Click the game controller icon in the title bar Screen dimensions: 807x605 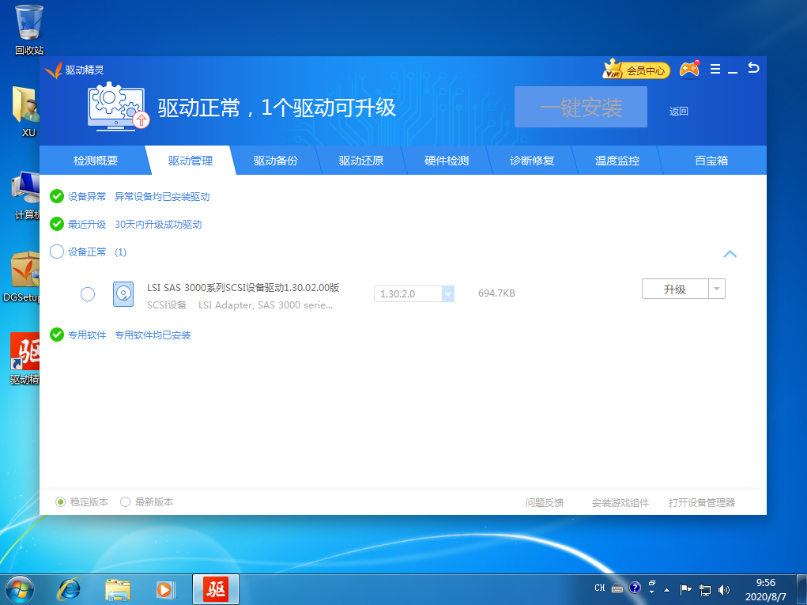689,68
